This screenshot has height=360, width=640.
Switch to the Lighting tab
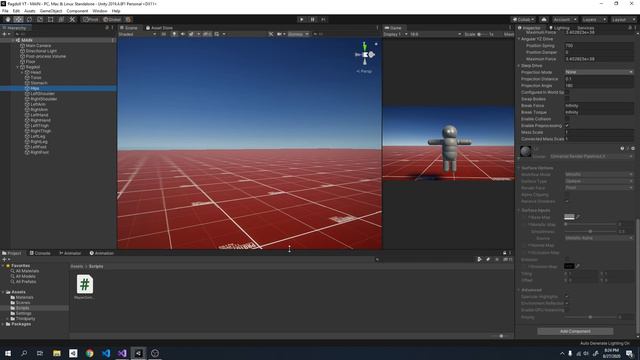click(x=559, y=28)
